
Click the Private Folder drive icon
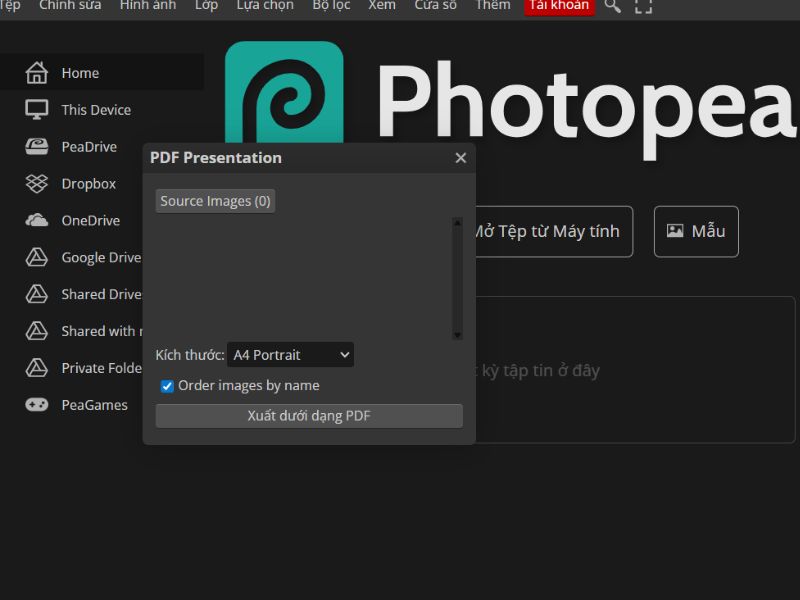click(37, 367)
